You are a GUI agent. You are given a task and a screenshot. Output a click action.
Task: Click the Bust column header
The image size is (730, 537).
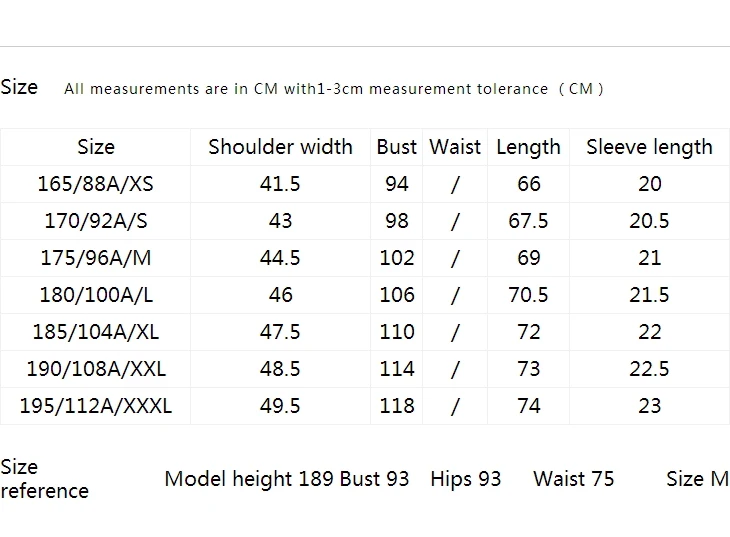tap(397, 147)
